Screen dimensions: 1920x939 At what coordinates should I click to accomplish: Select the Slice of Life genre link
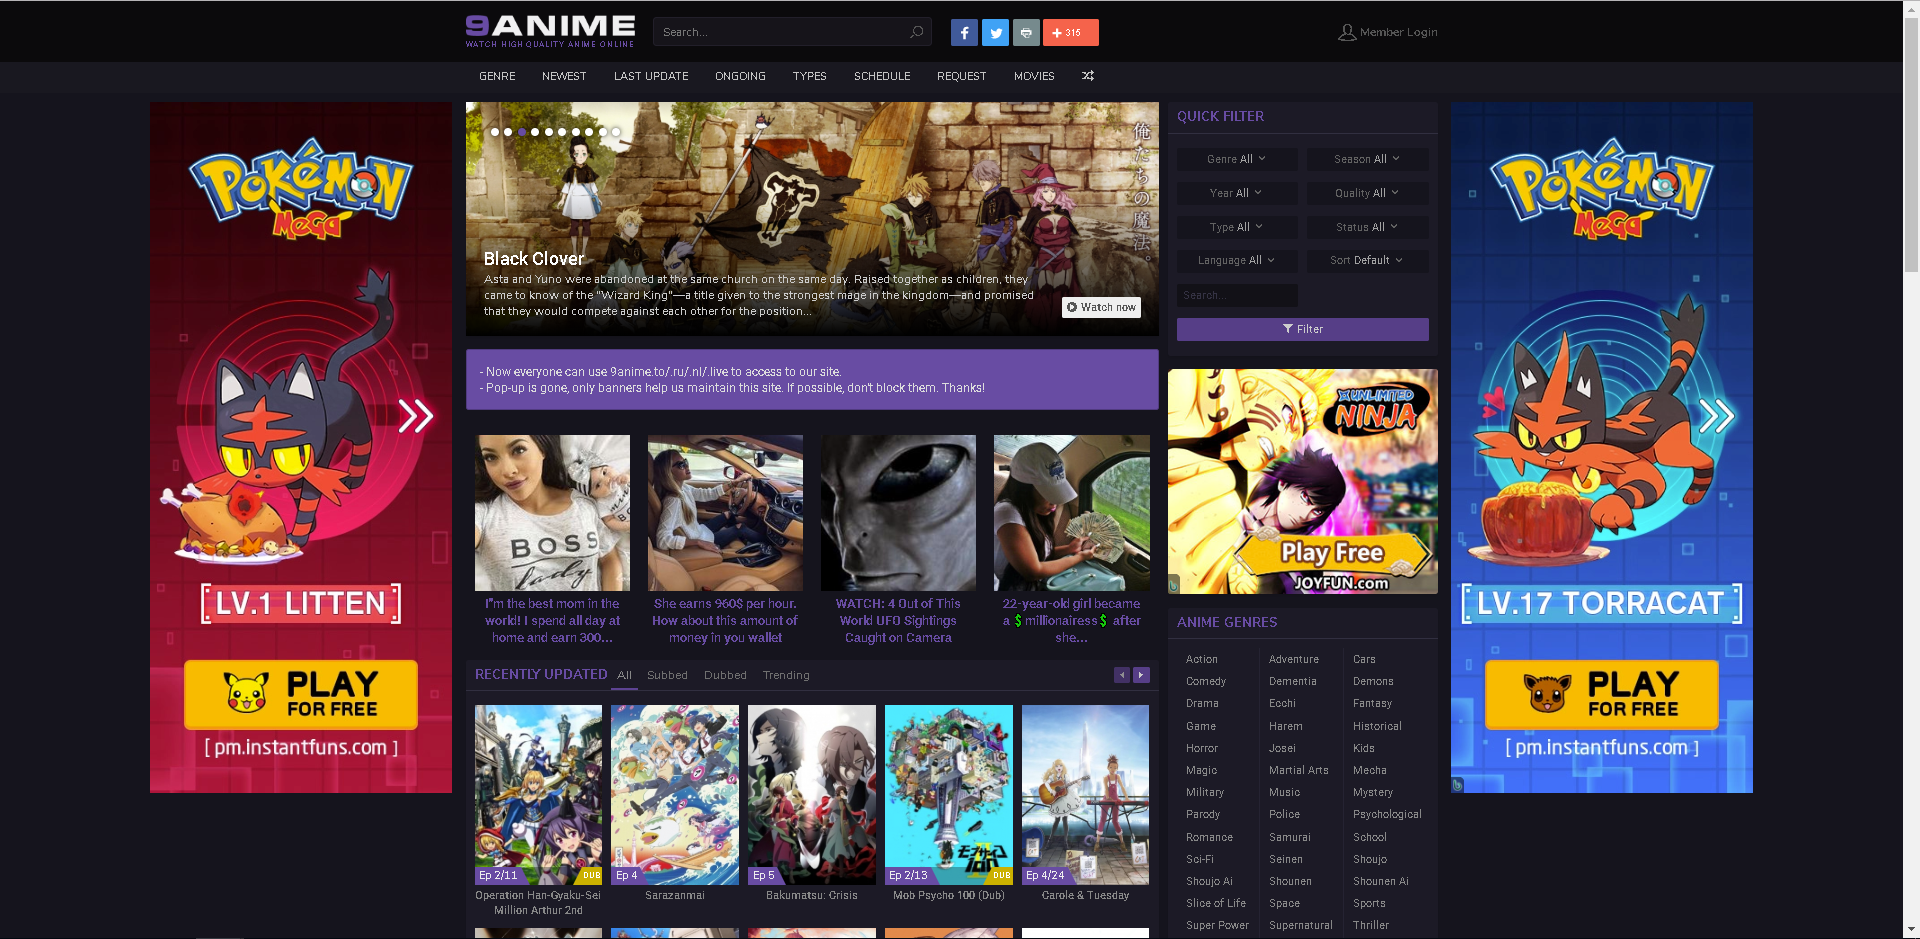coord(1215,903)
